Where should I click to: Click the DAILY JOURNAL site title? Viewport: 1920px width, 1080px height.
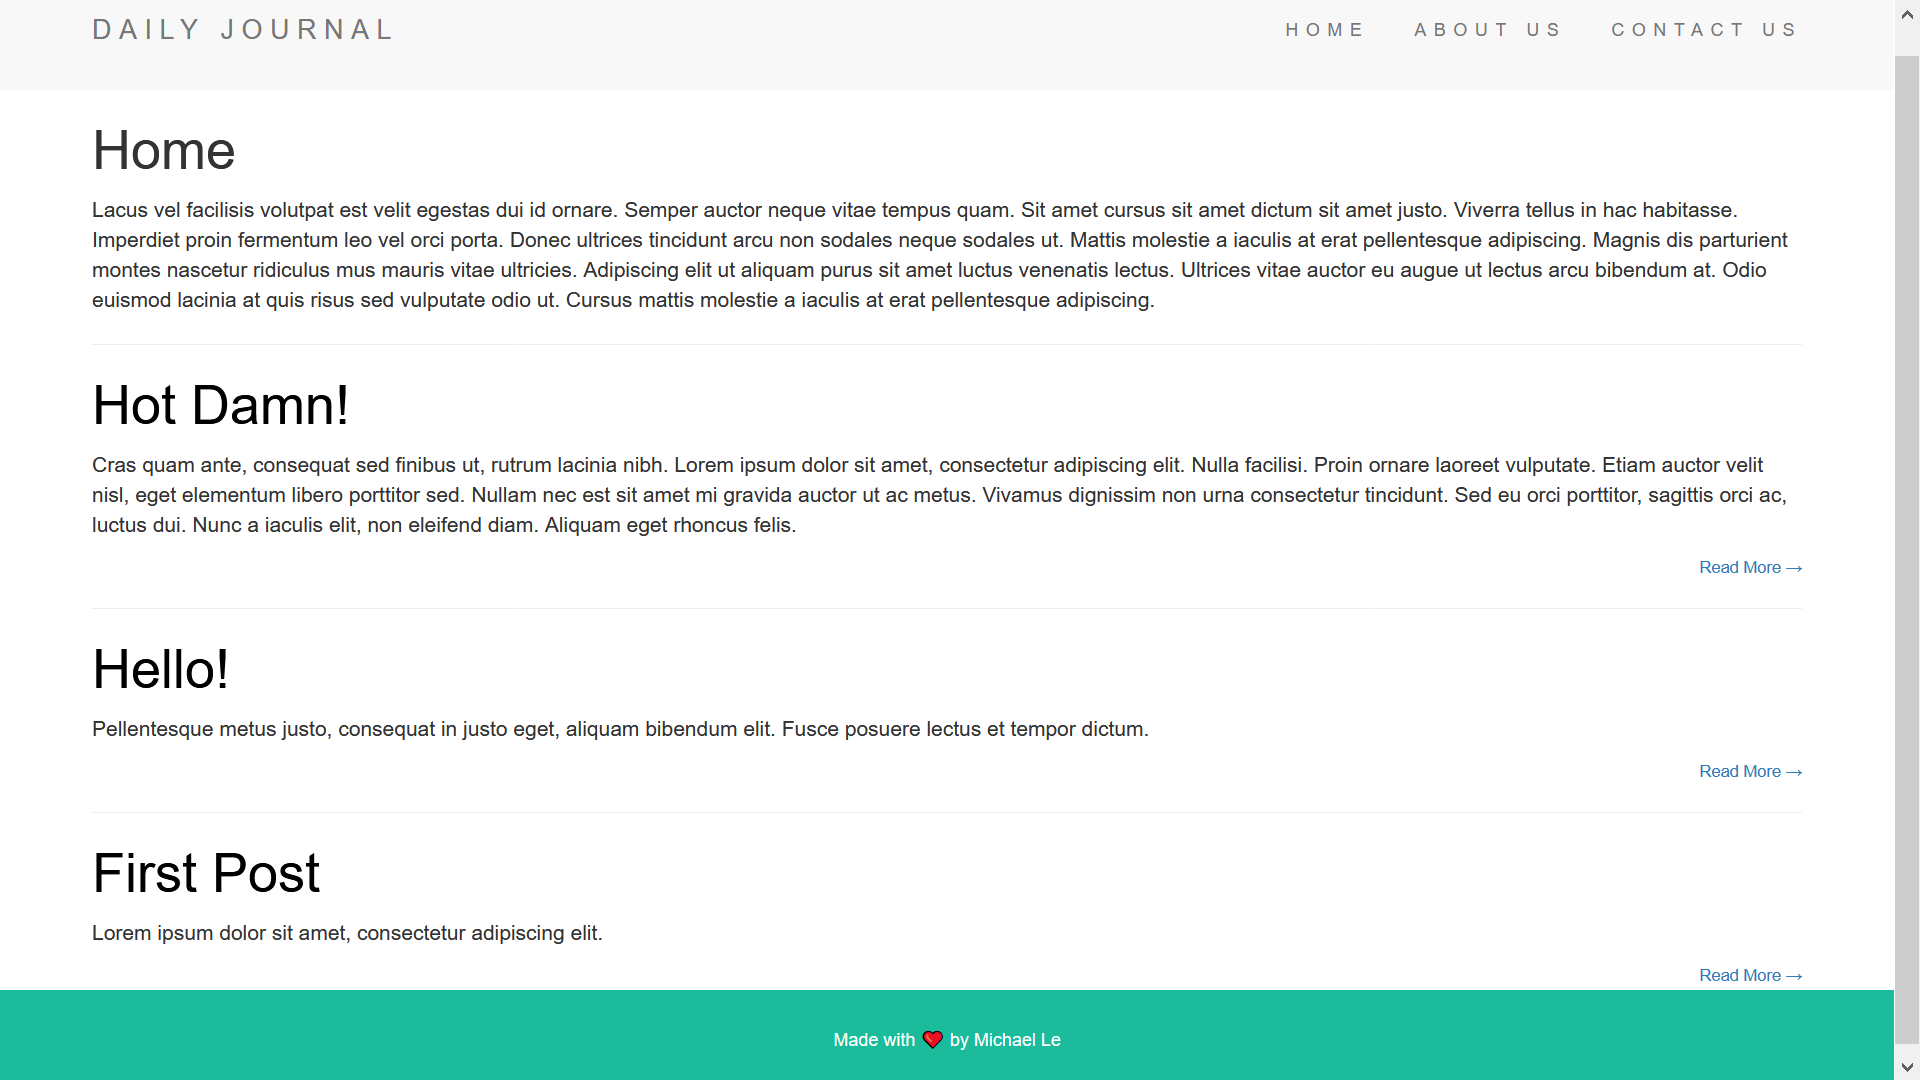[x=245, y=30]
